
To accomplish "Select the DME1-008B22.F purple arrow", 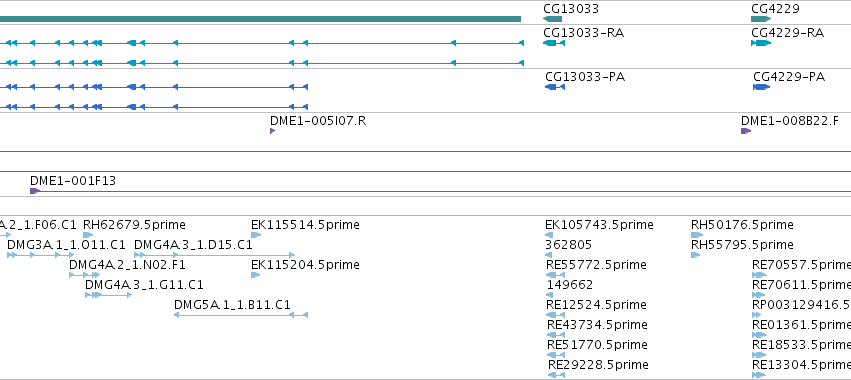I will [x=746, y=131].
